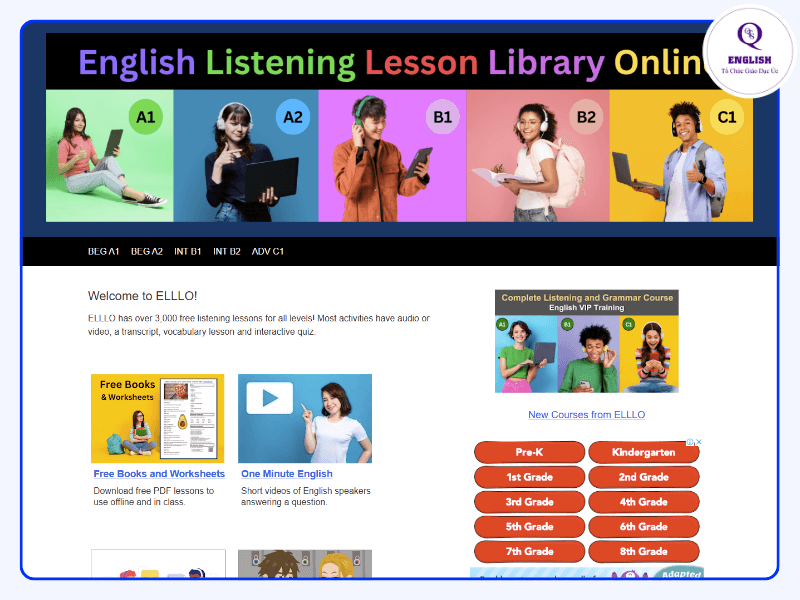The width and height of the screenshot is (800, 600).
Task: Open the B1 banner panel with orange-jacket man
Action: click(x=392, y=156)
